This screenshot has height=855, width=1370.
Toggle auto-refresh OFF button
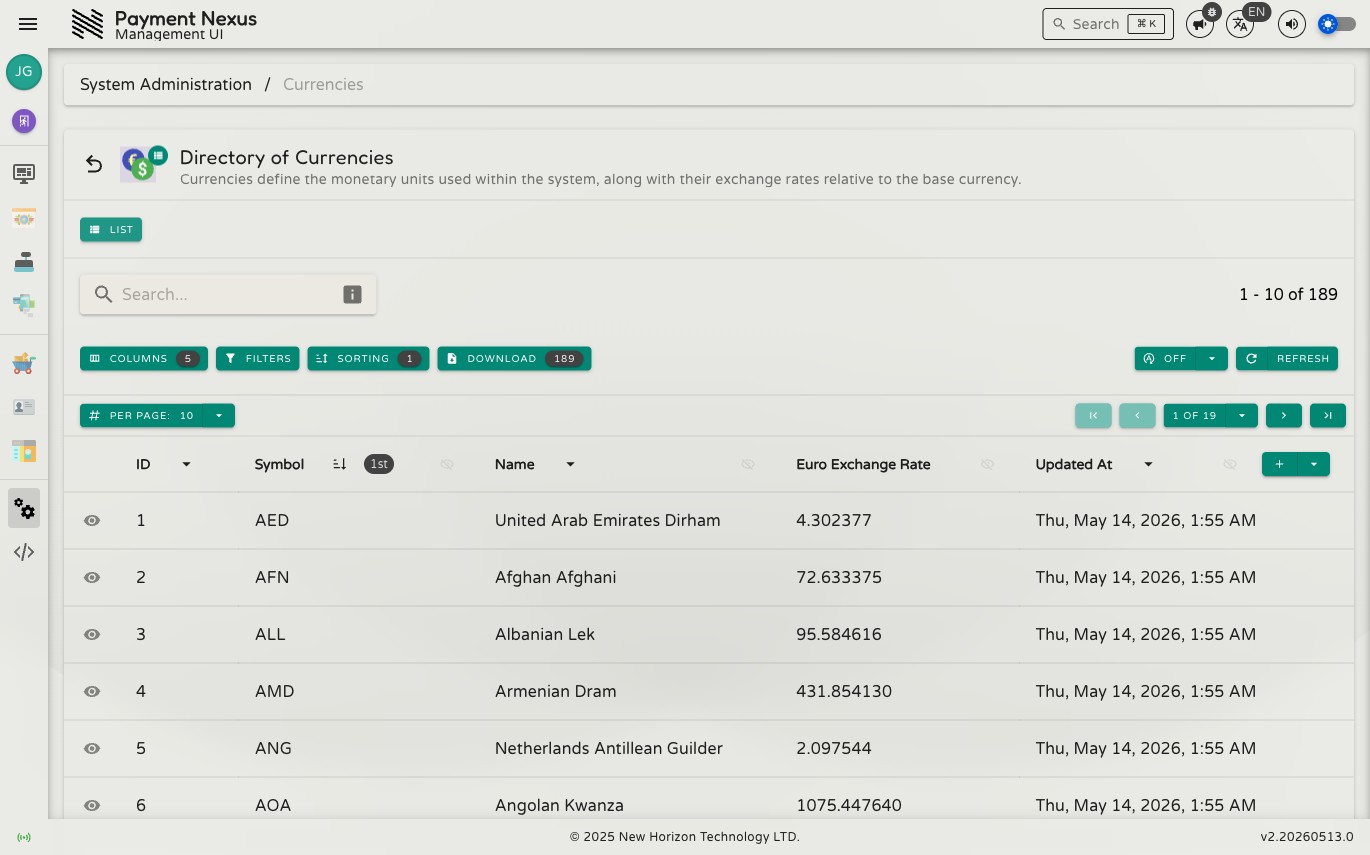click(x=1166, y=358)
